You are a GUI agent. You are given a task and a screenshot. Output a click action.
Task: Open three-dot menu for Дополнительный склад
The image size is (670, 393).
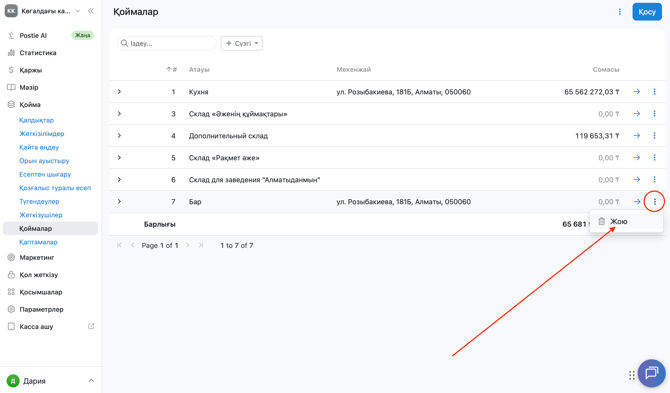654,136
